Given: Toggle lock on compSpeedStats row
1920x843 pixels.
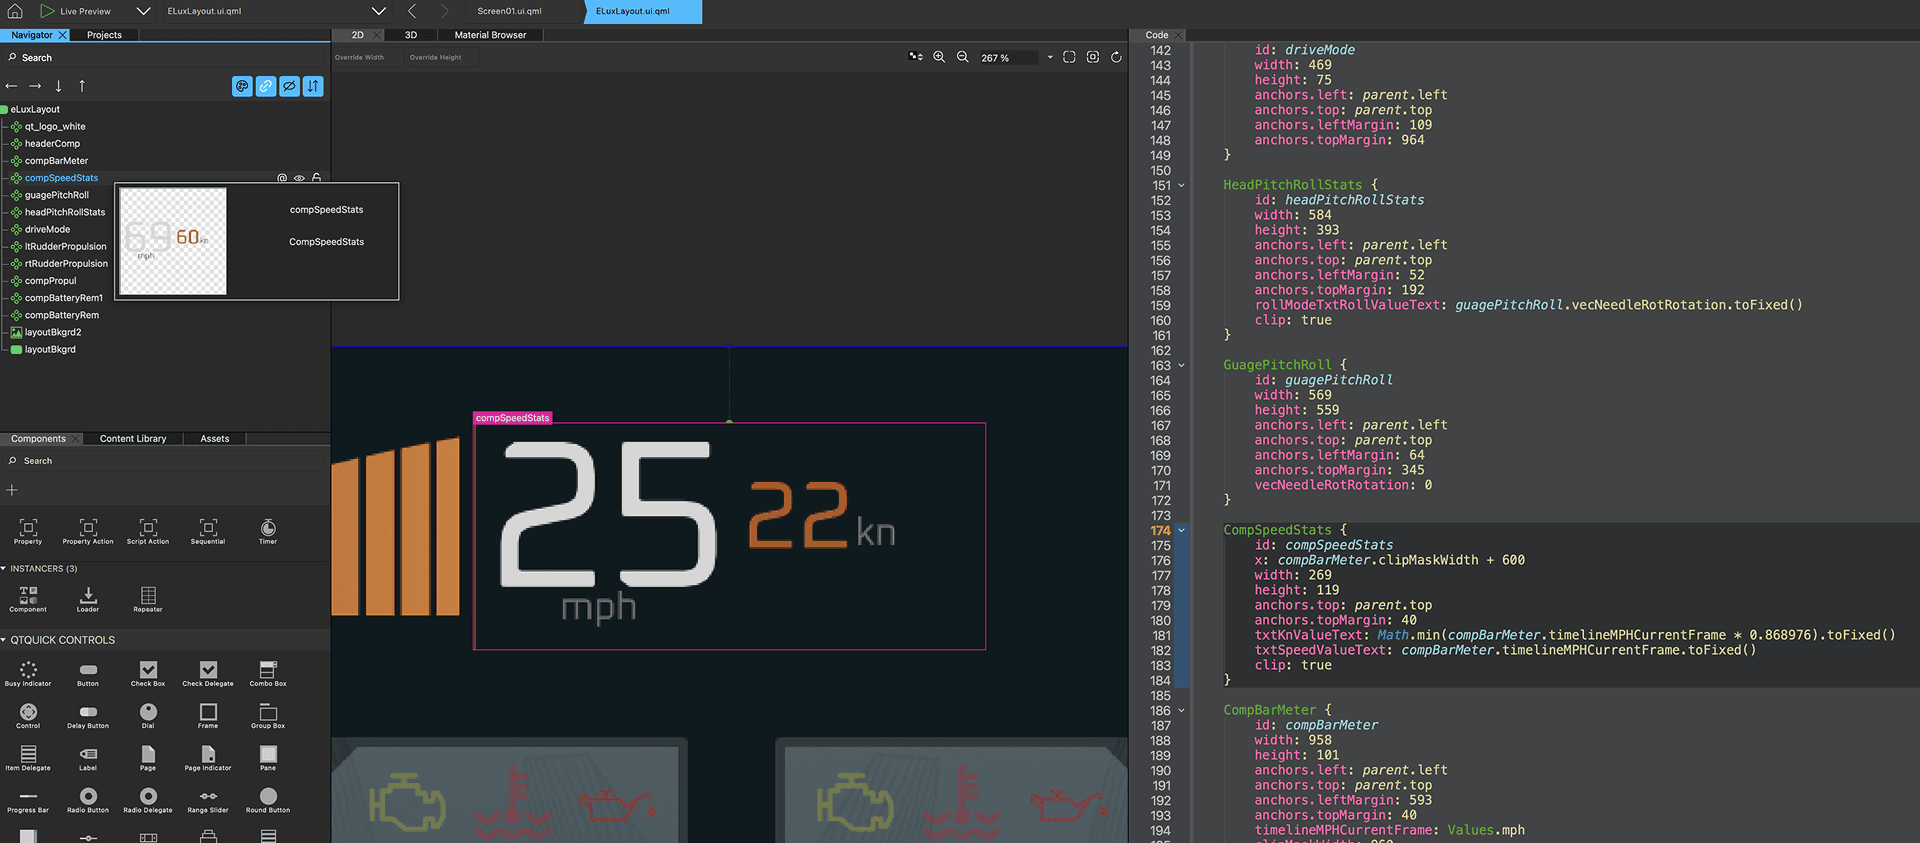Looking at the screenshot, I should pos(316,178).
